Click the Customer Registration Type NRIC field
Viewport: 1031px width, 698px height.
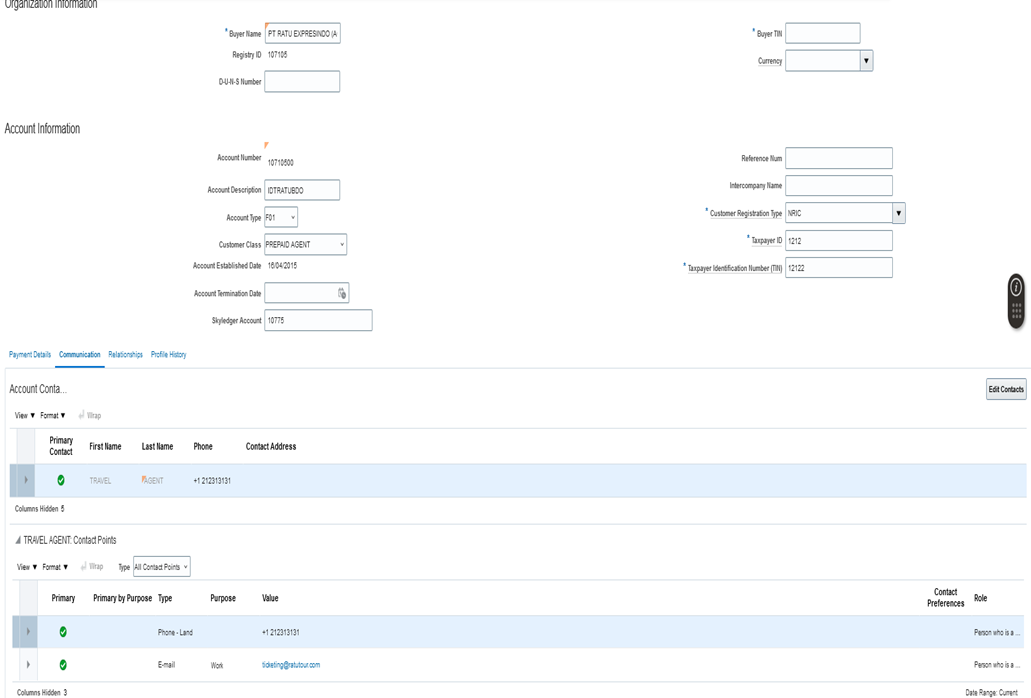tap(839, 213)
